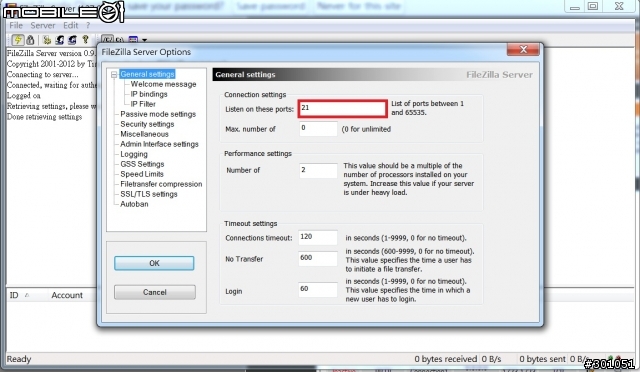Close the FileZilla Server Options dialog
Viewport: 640px width, 372px height.
click(x=523, y=49)
